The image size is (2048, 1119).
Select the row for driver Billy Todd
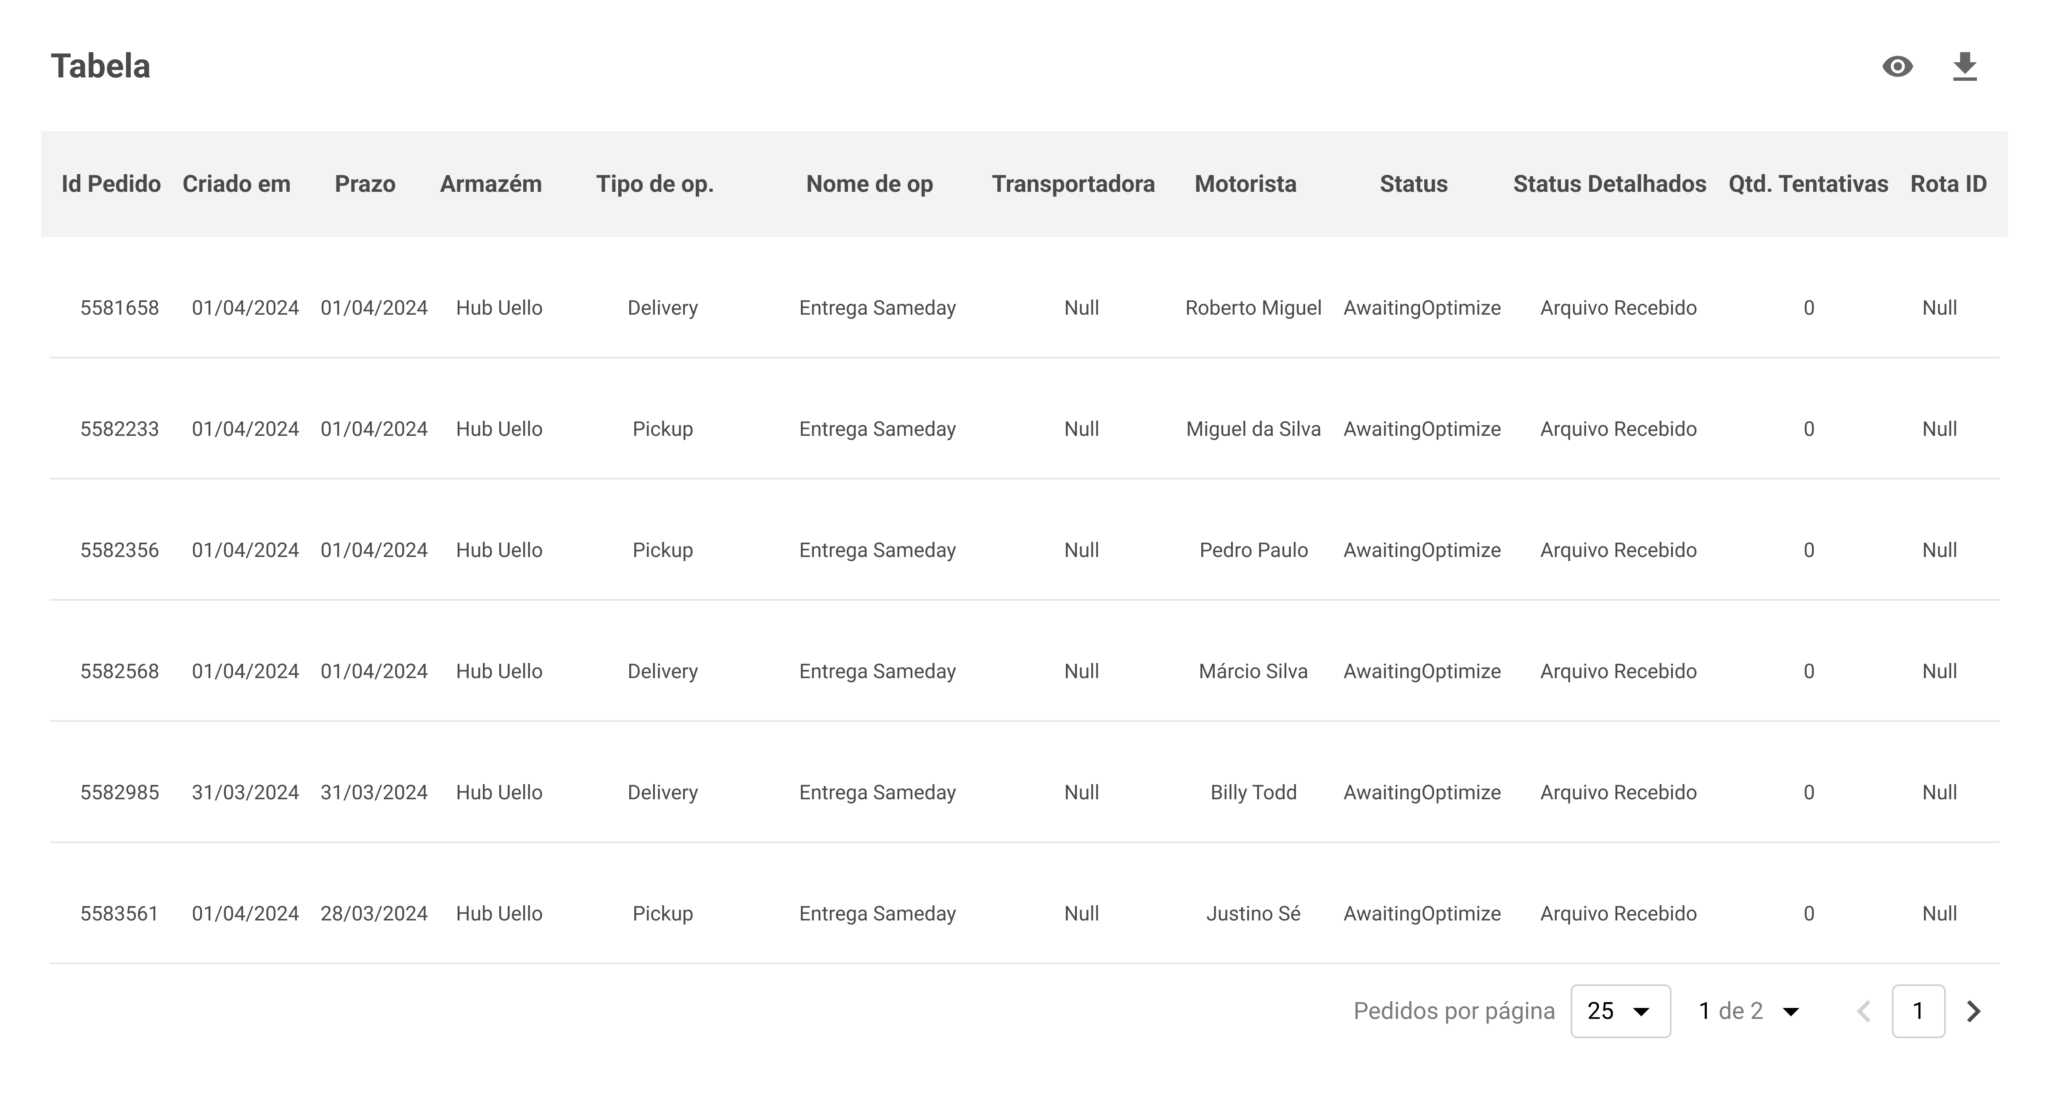[1253, 792]
